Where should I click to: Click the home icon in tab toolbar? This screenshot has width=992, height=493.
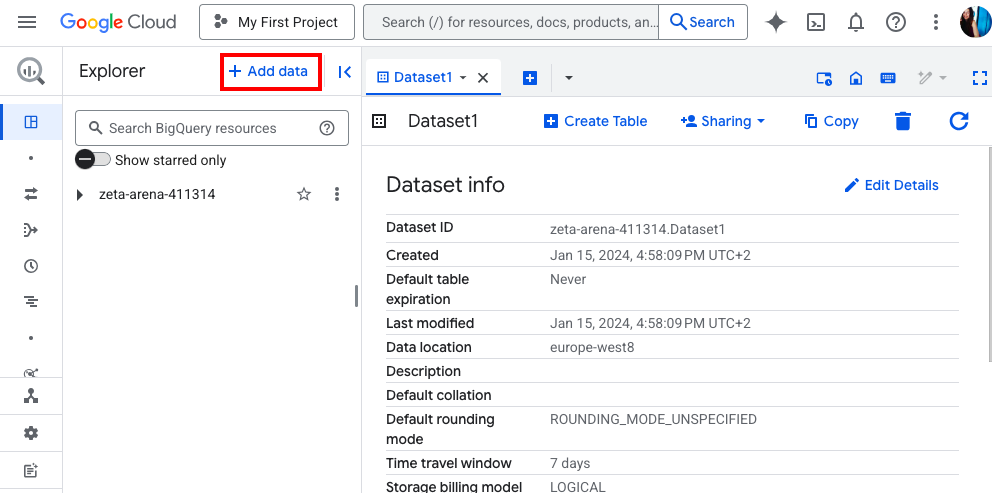856,78
